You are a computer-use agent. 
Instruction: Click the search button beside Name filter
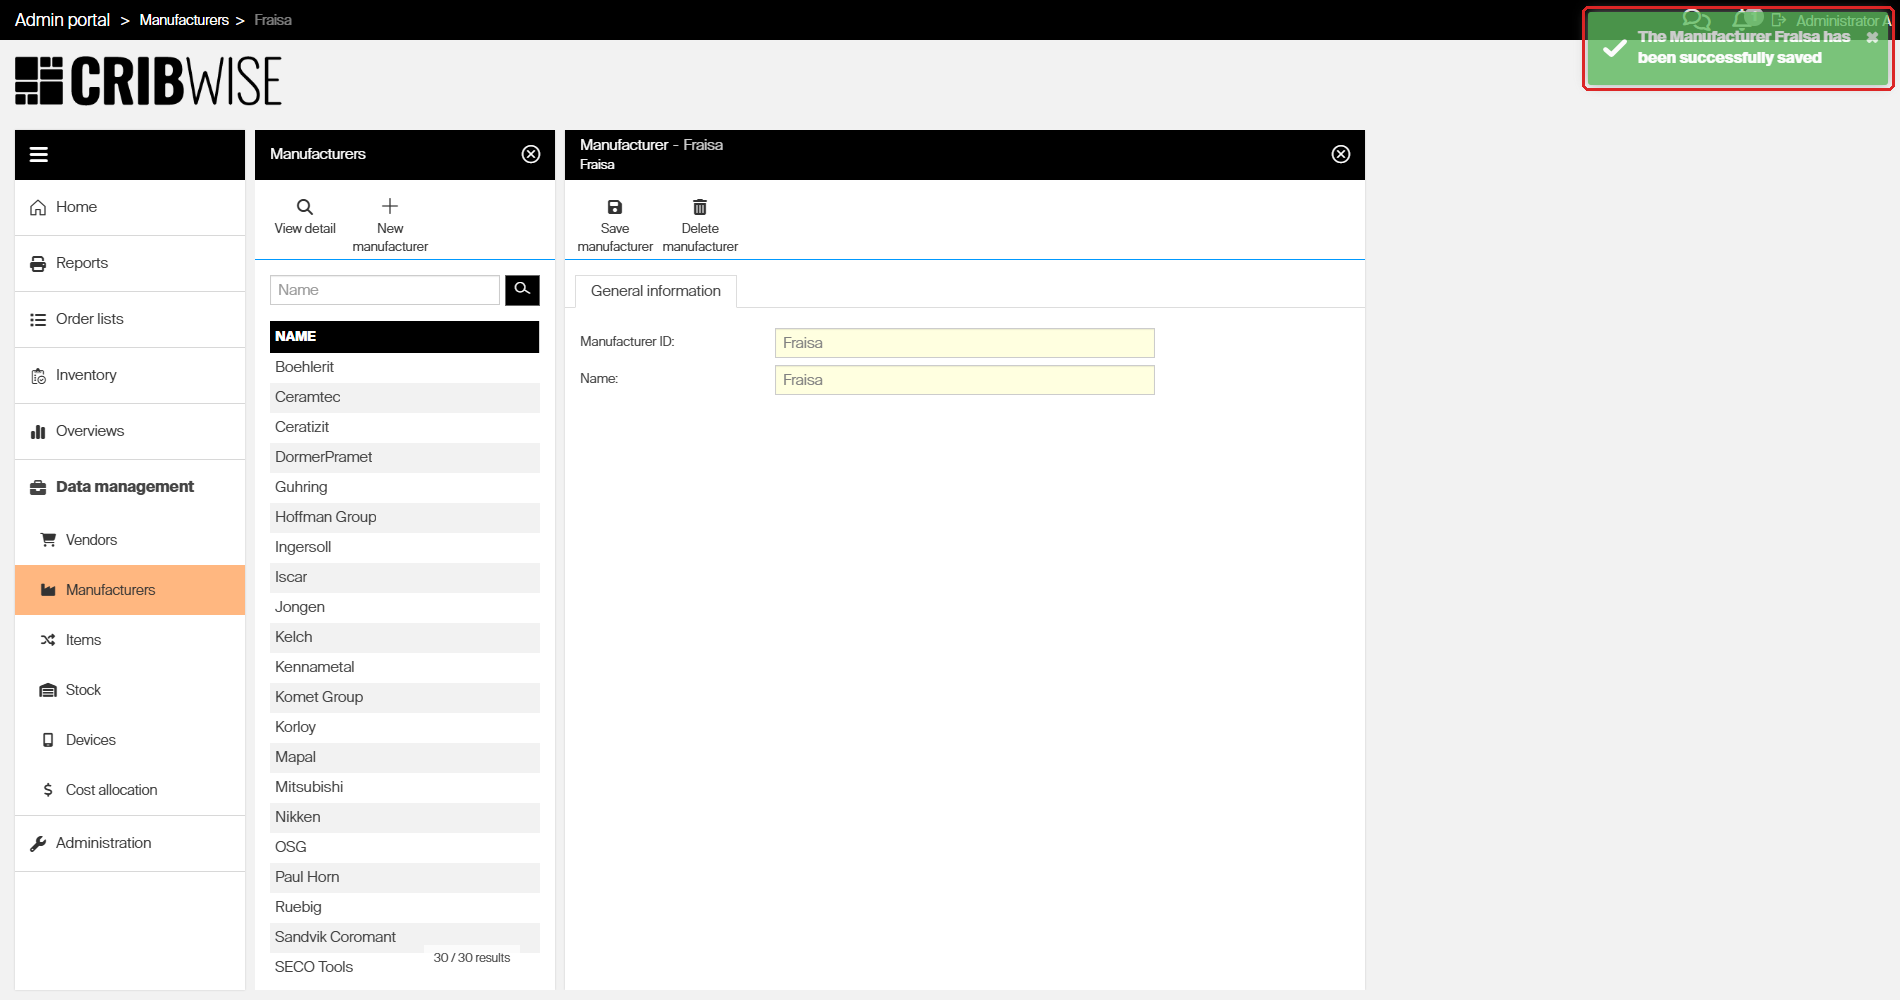[x=522, y=290]
